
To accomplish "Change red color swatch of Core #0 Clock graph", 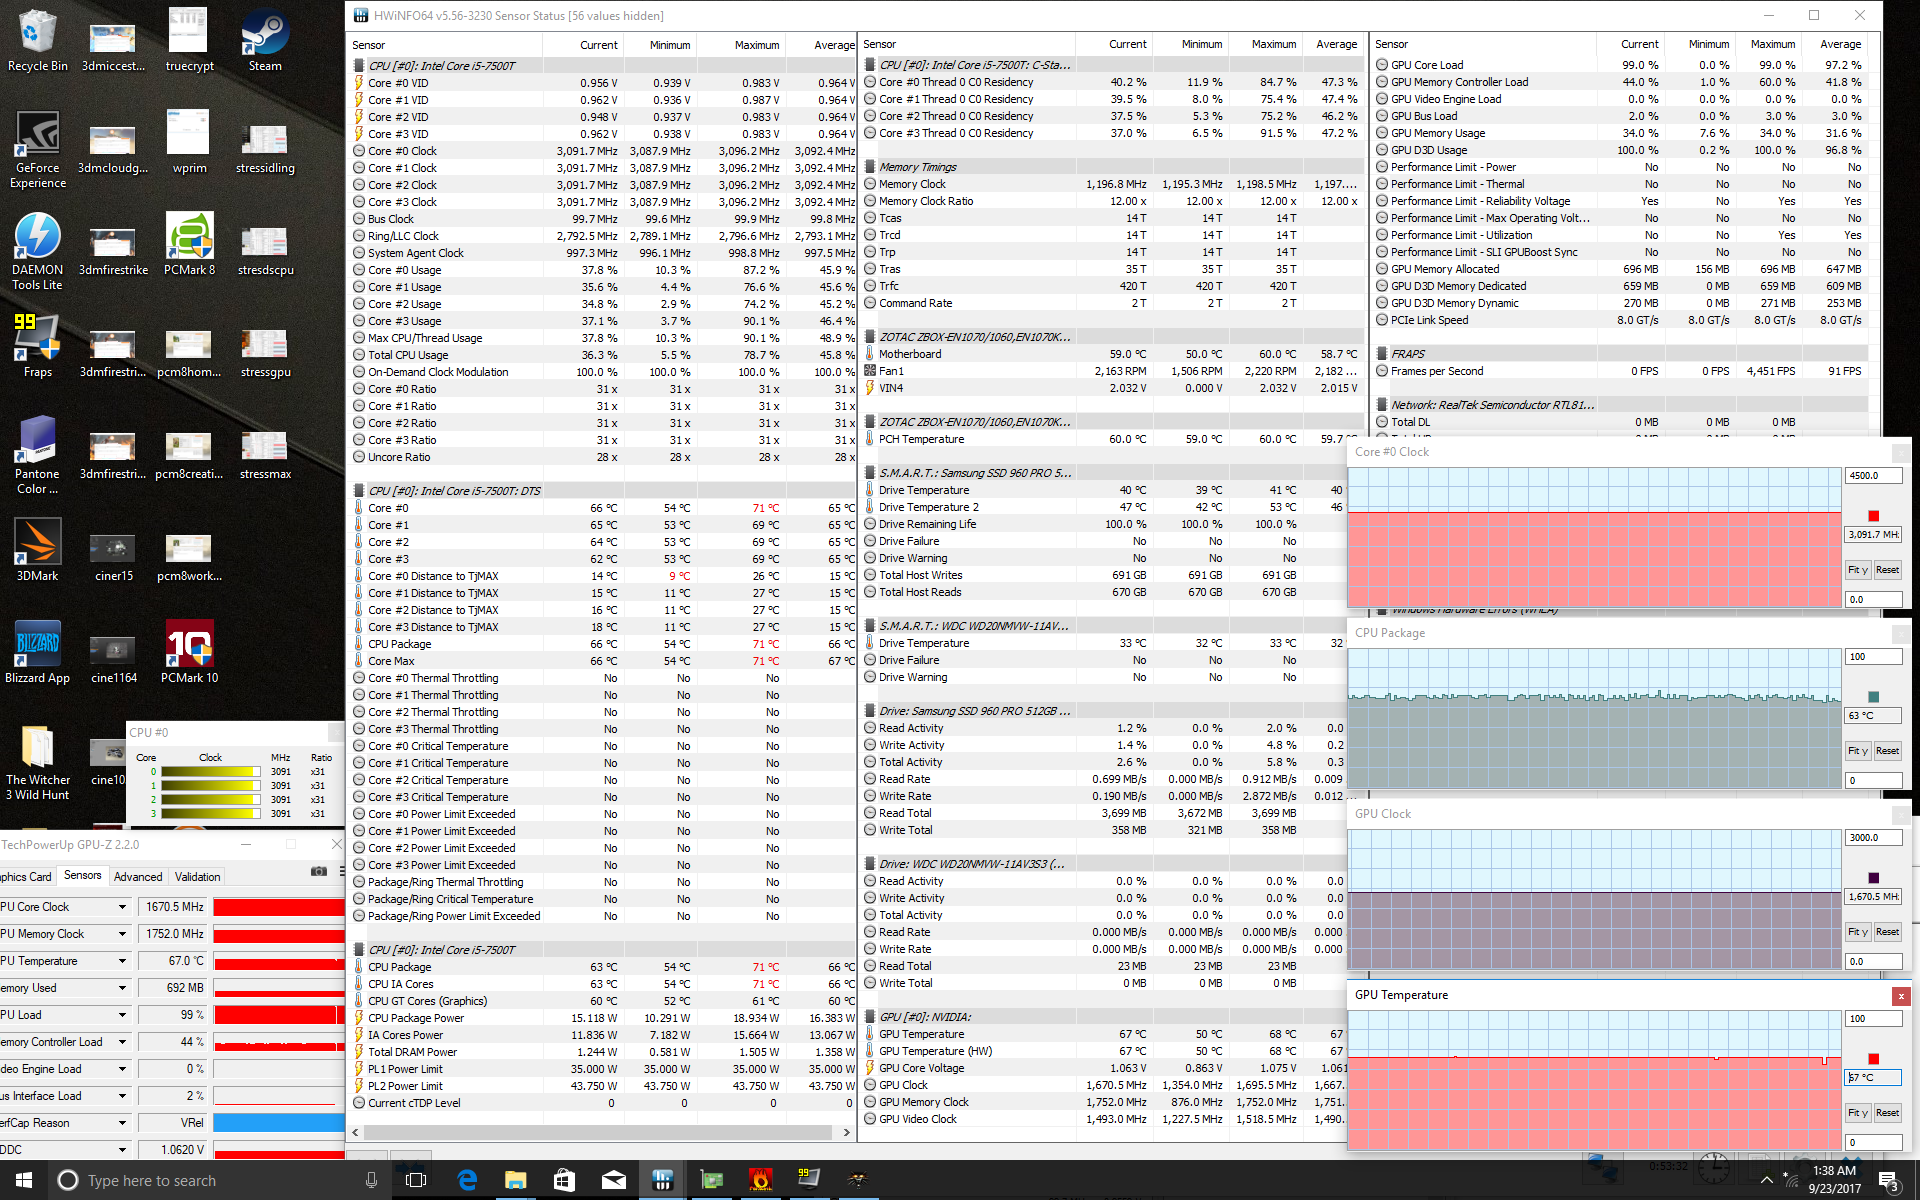I will click(1873, 516).
